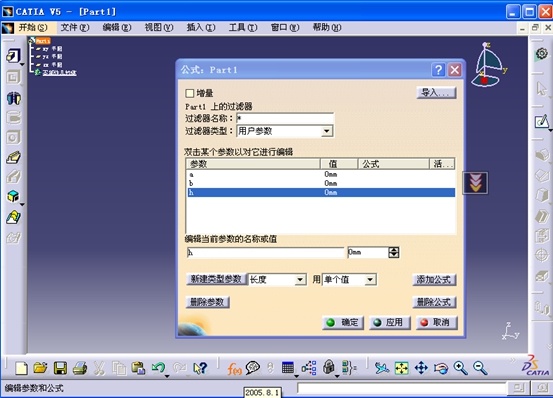Open the 工具 menu
The image size is (553, 398).
pos(243,27)
